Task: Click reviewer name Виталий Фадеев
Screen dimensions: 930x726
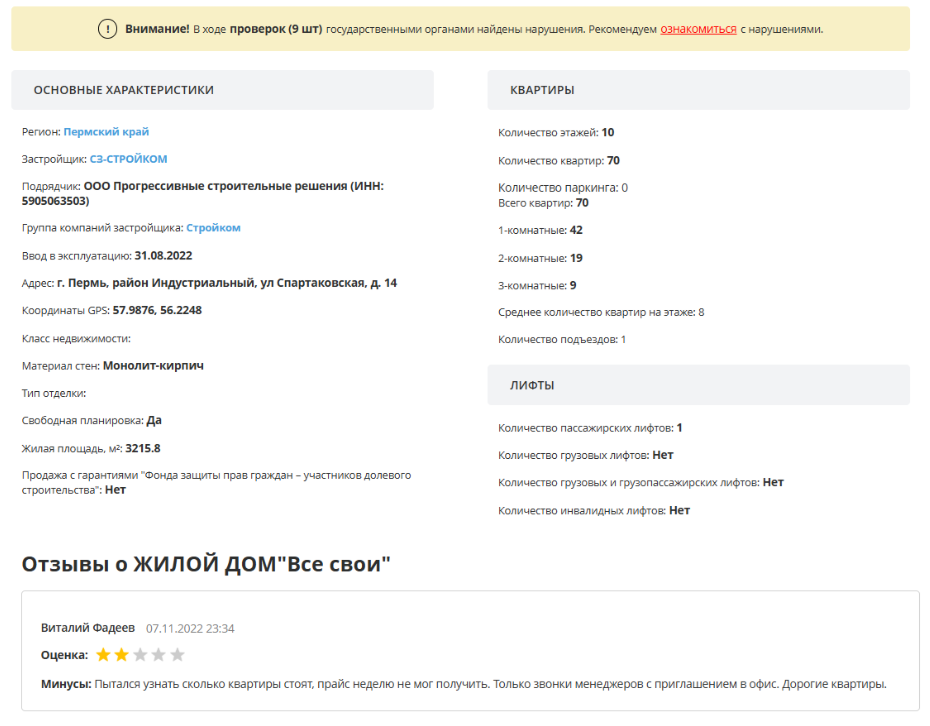Action: tap(87, 628)
